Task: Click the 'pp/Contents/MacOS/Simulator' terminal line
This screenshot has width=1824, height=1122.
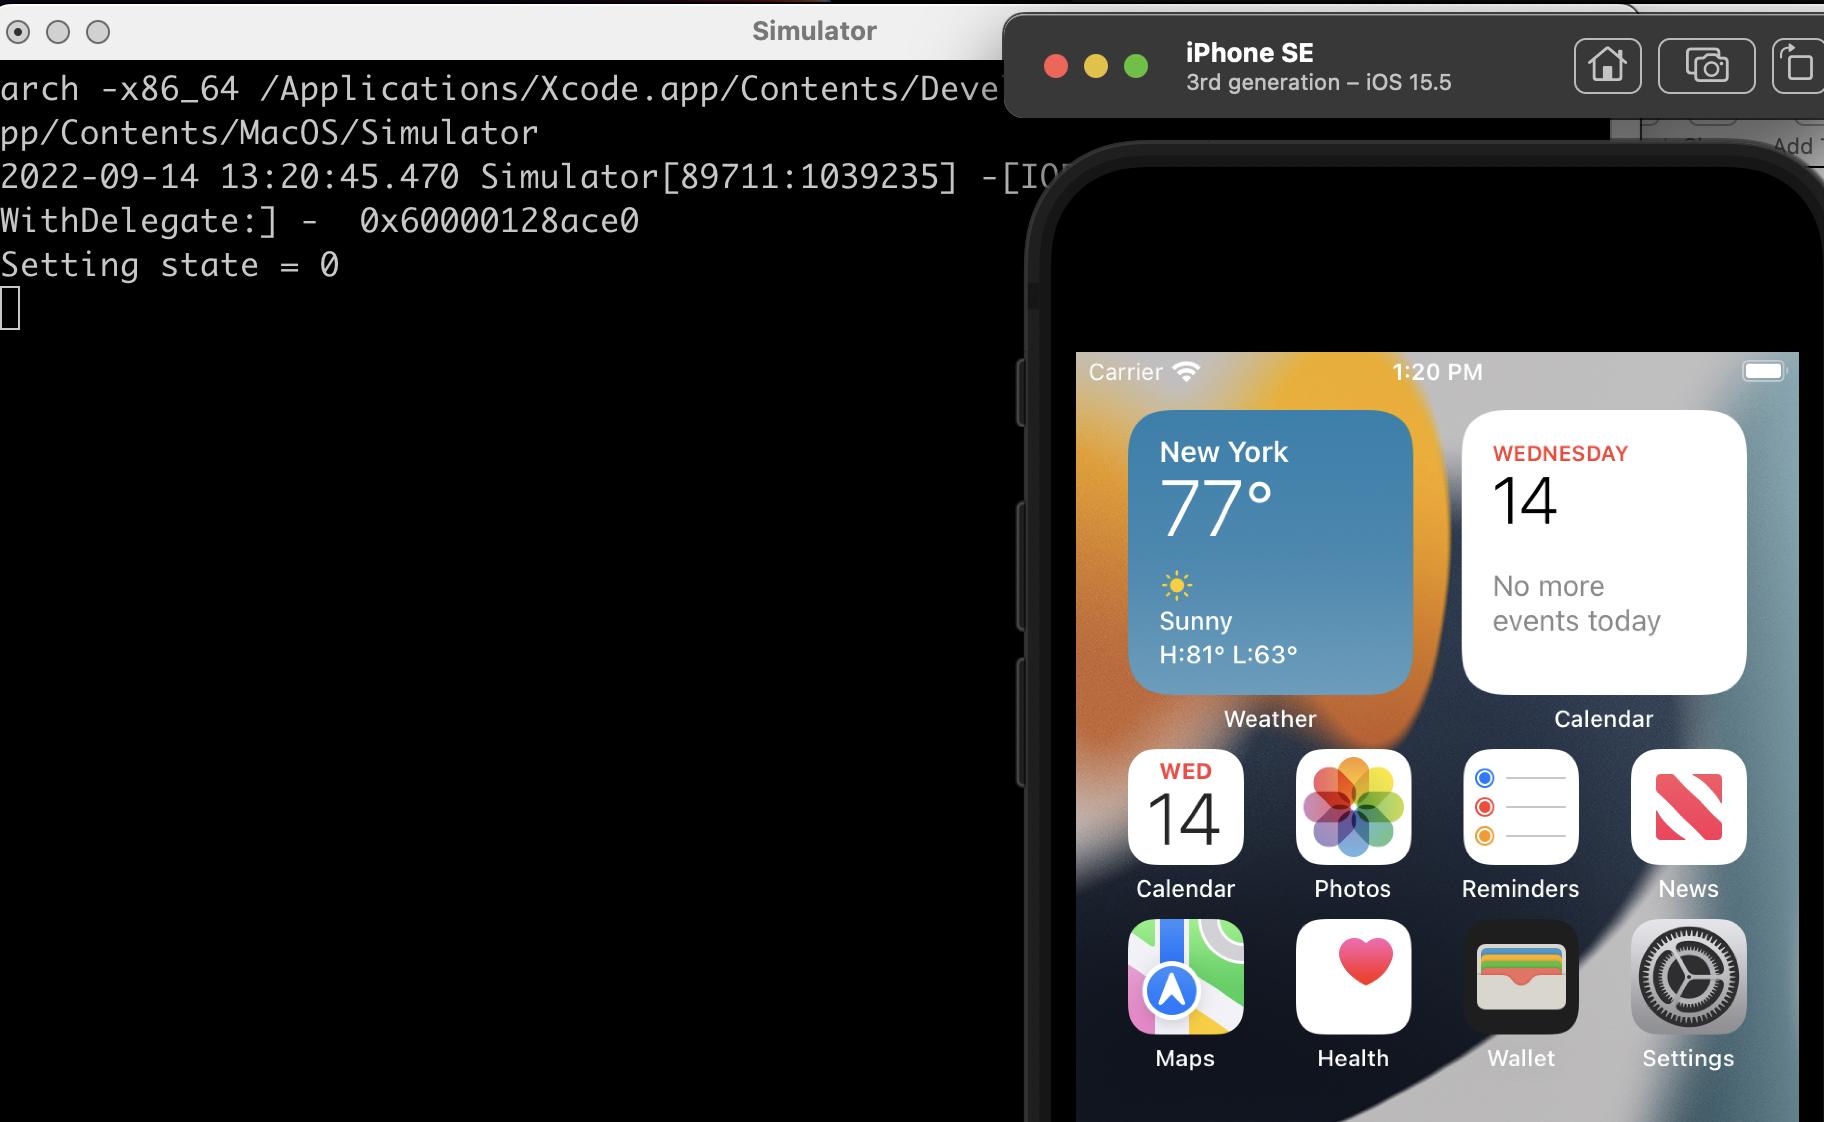Action: [x=269, y=133]
